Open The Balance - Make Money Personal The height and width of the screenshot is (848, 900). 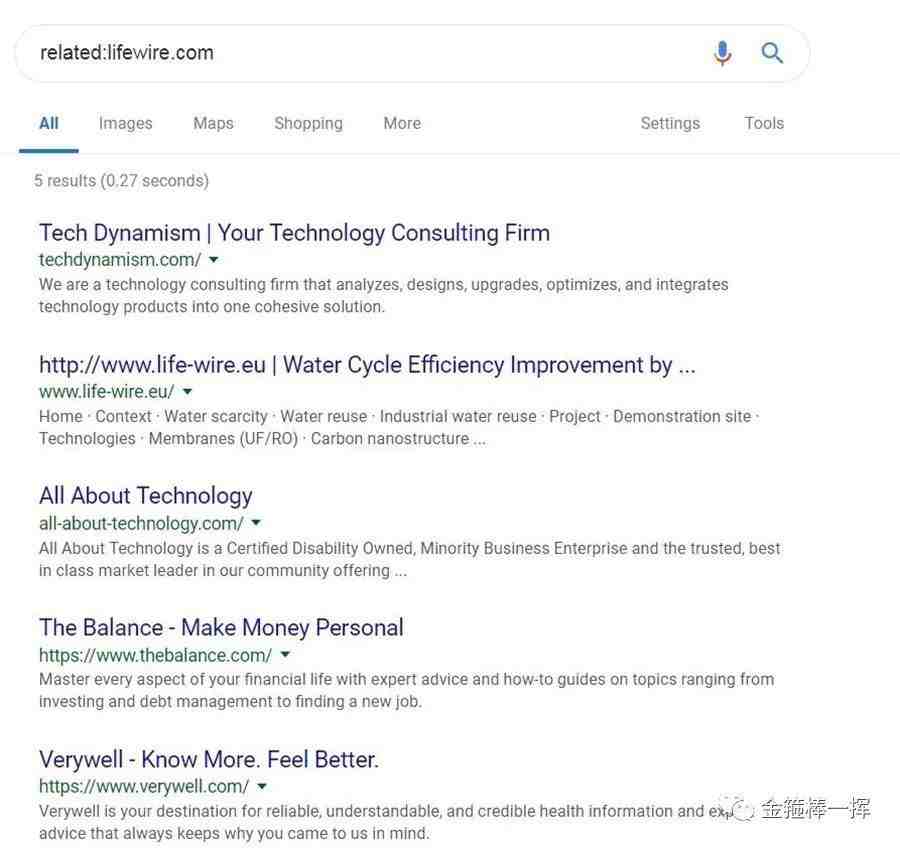pyautogui.click(x=222, y=628)
